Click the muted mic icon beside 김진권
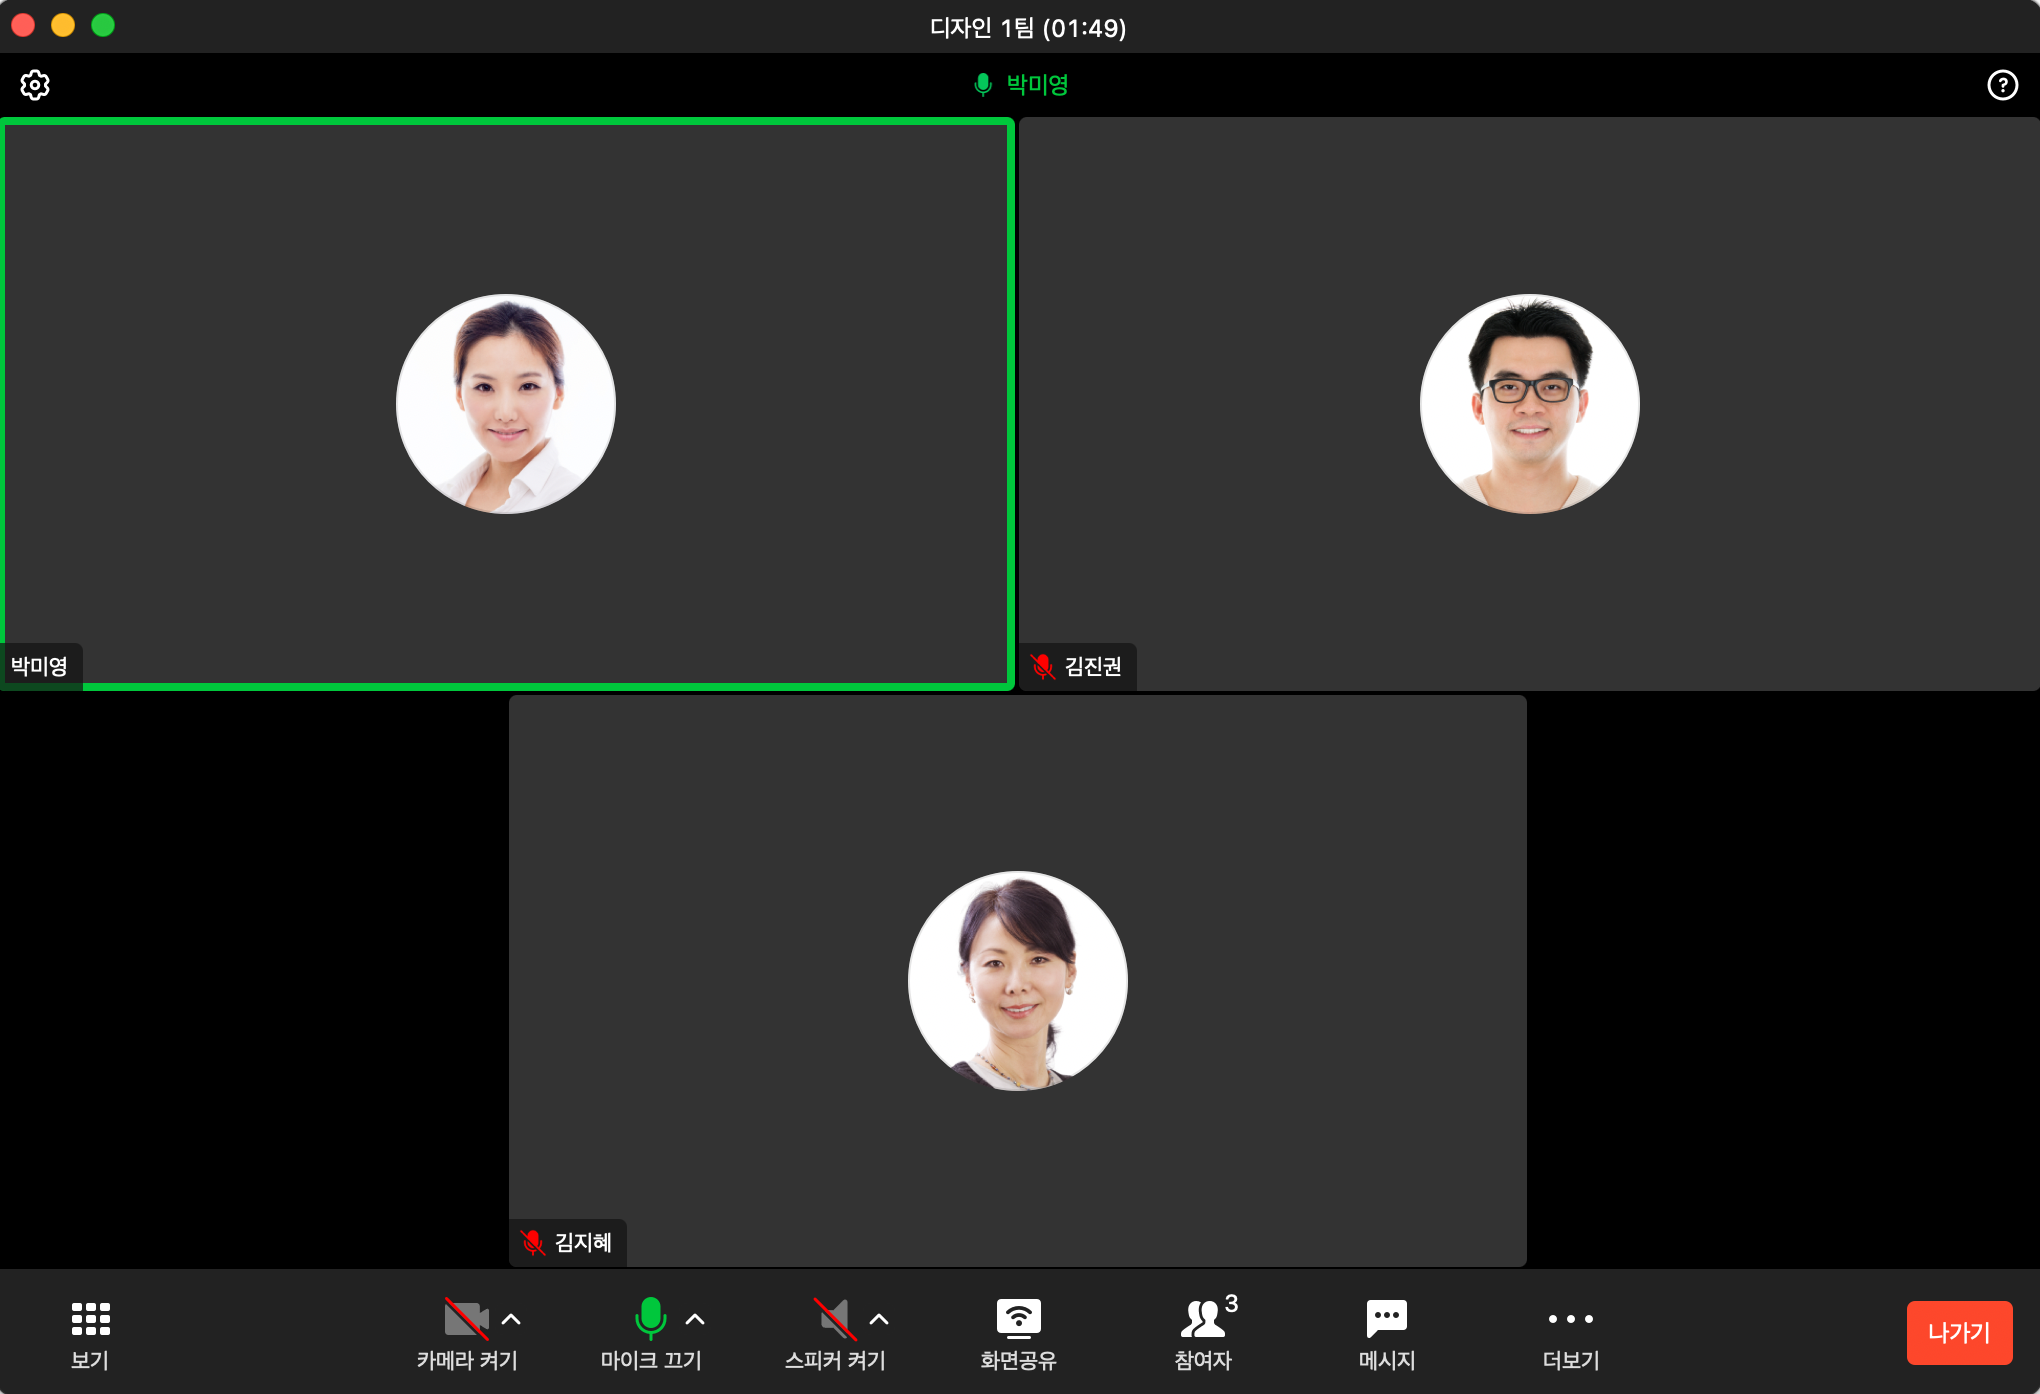The width and height of the screenshot is (2040, 1394). 1043,666
